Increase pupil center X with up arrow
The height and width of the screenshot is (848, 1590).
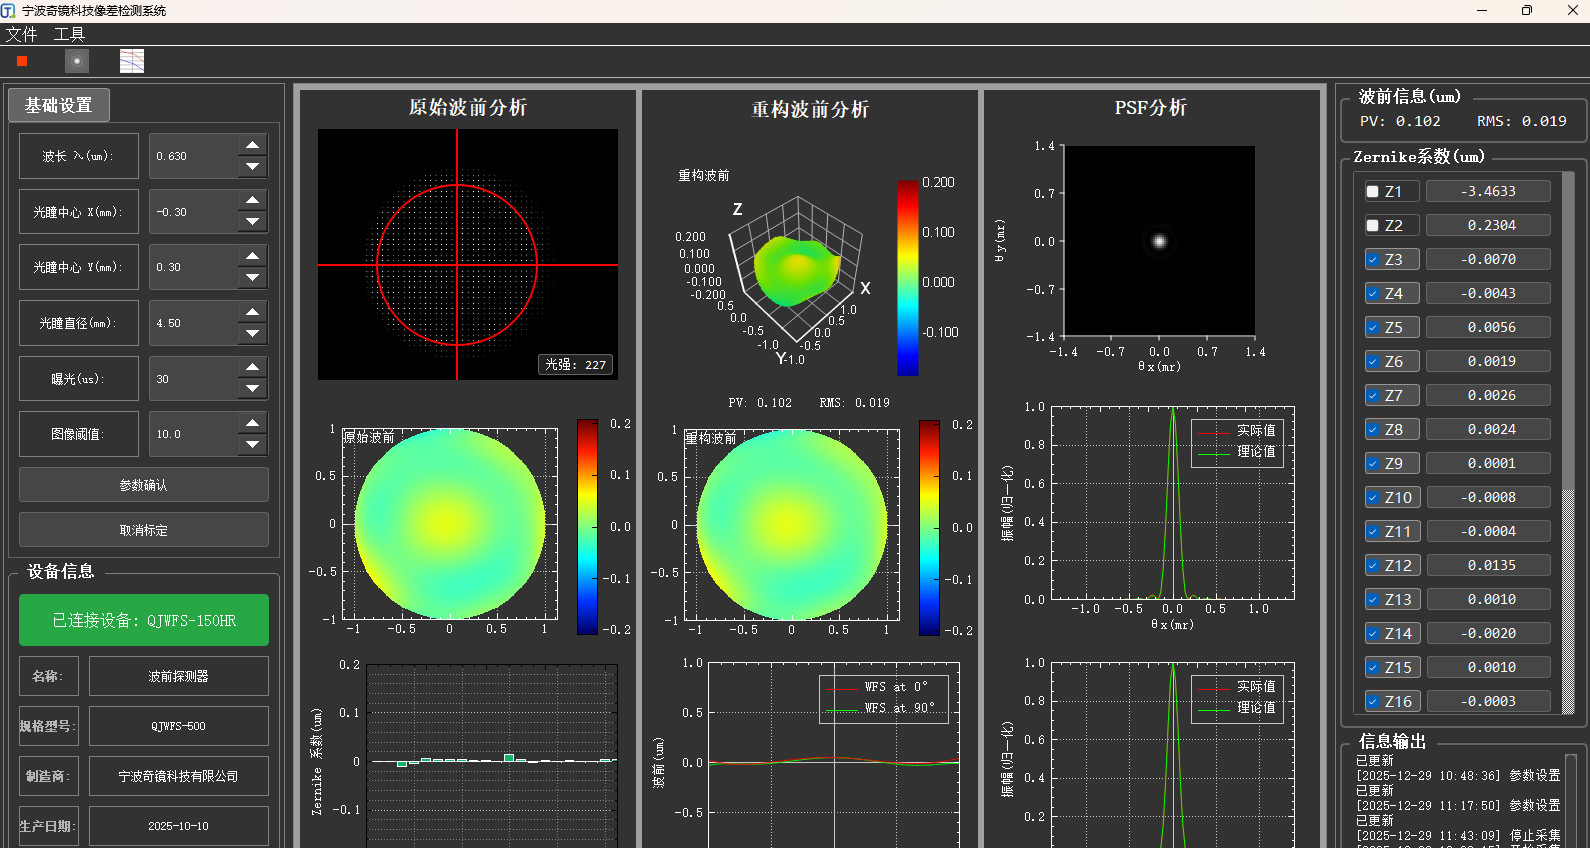(253, 201)
